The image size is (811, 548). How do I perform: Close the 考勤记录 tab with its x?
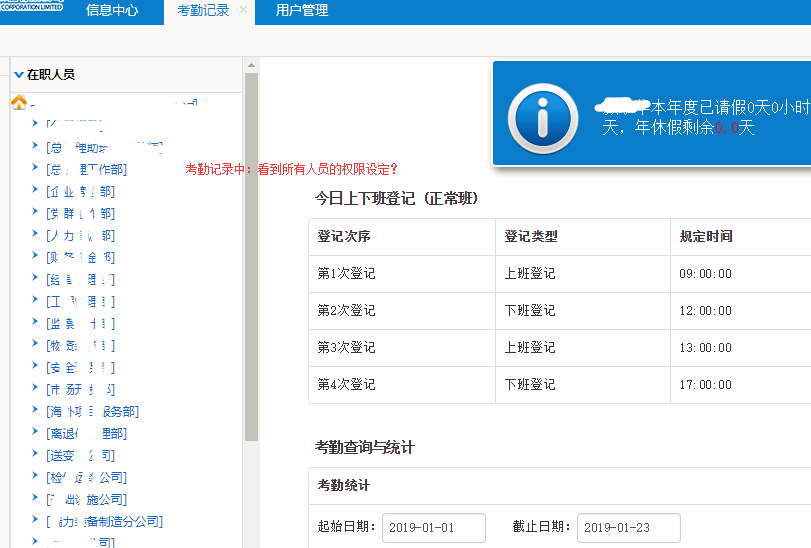click(243, 10)
